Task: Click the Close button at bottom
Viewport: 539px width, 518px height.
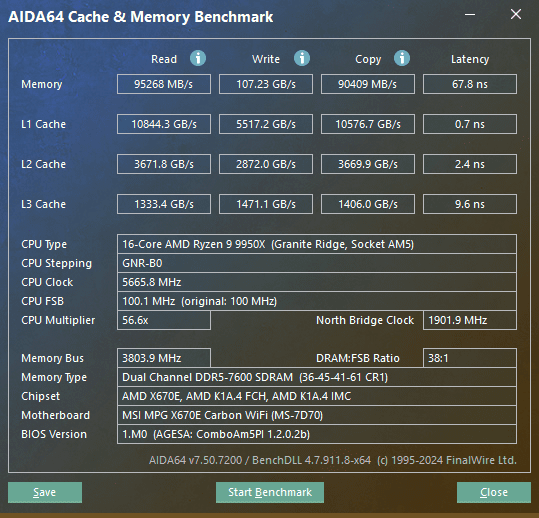Action: tap(494, 492)
